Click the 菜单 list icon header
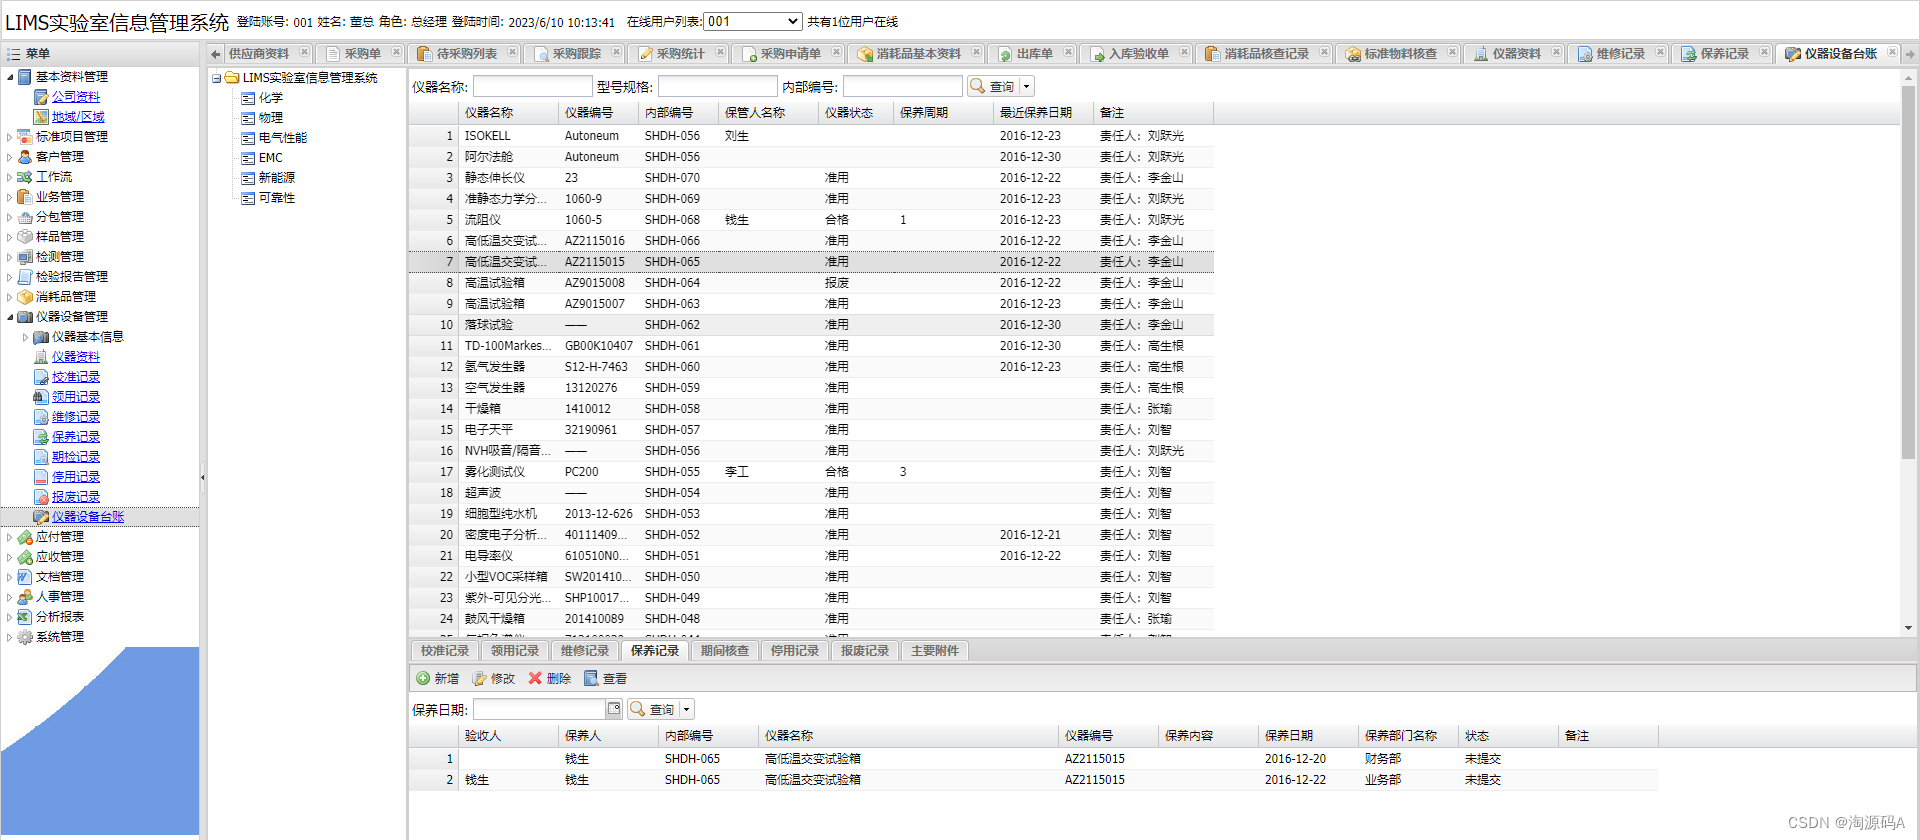Image resolution: width=1920 pixels, height=840 pixels. [x=14, y=54]
